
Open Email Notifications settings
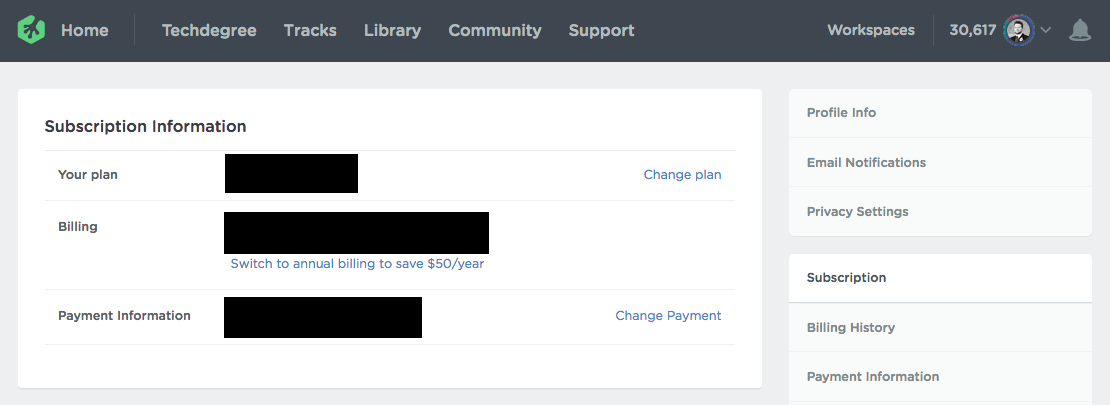[x=940, y=162]
